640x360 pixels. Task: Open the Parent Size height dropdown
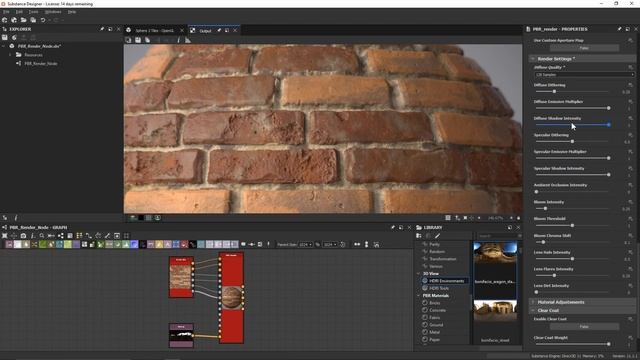coord(330,244)
